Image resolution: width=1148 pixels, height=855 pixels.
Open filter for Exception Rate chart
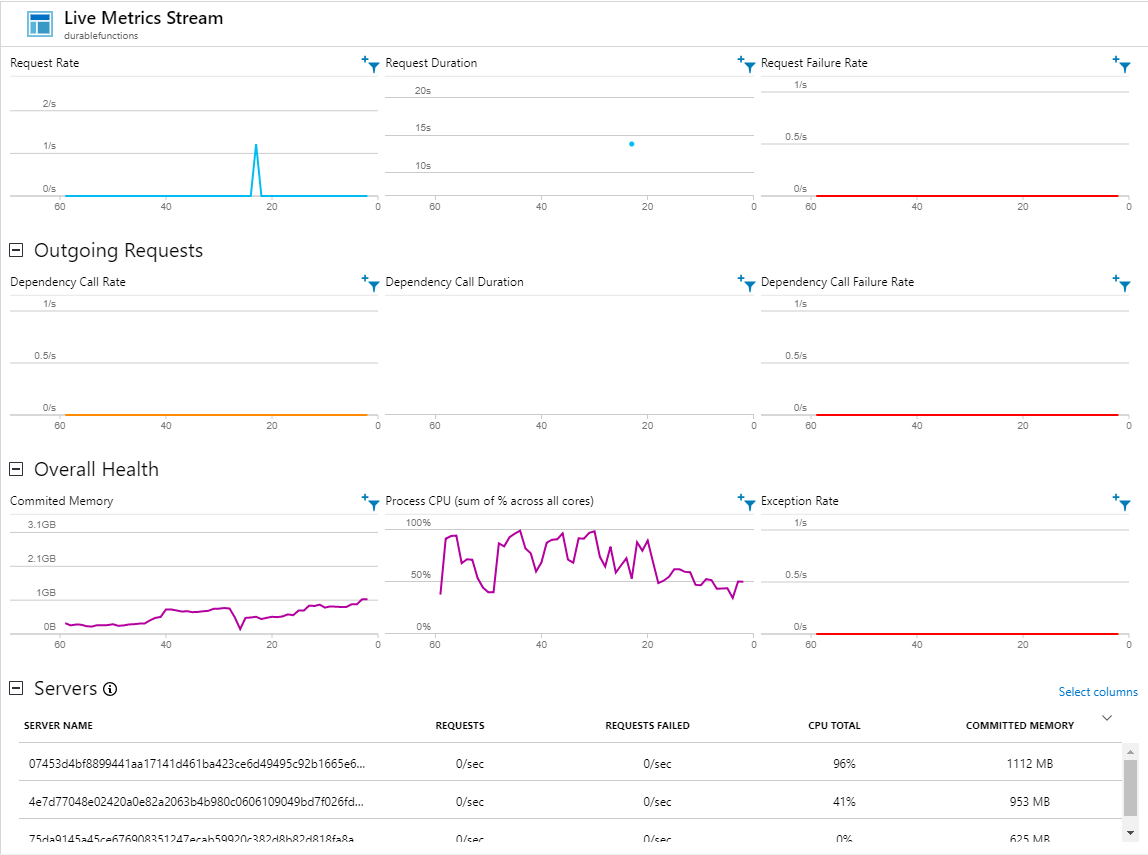tap(1122, 502)
